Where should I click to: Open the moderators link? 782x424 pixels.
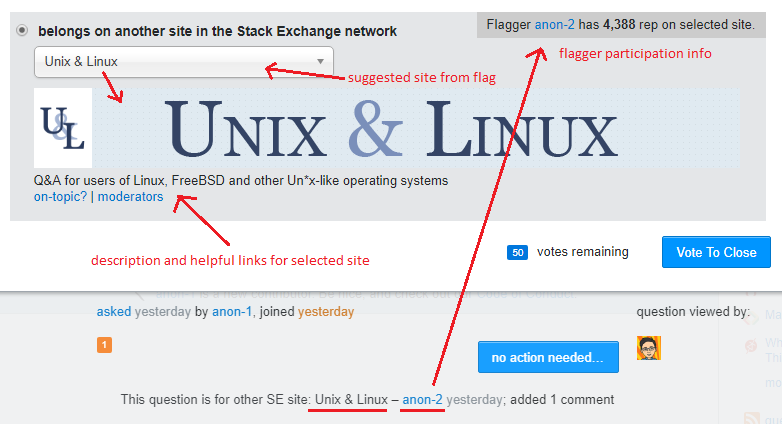pos(130,197)
